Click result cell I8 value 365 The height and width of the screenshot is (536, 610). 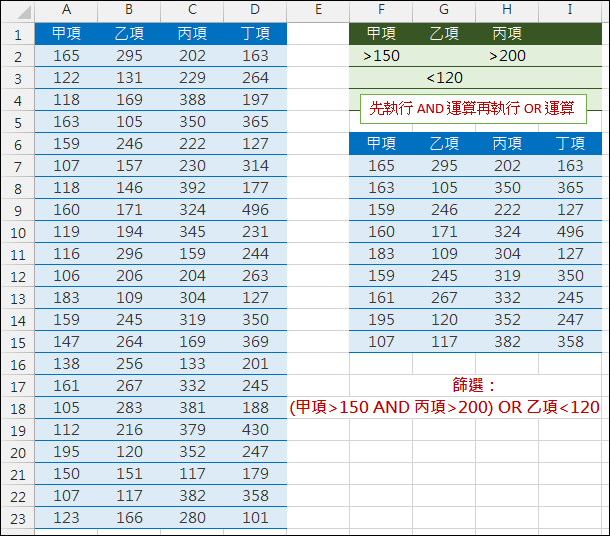click(x=570, y=188)
